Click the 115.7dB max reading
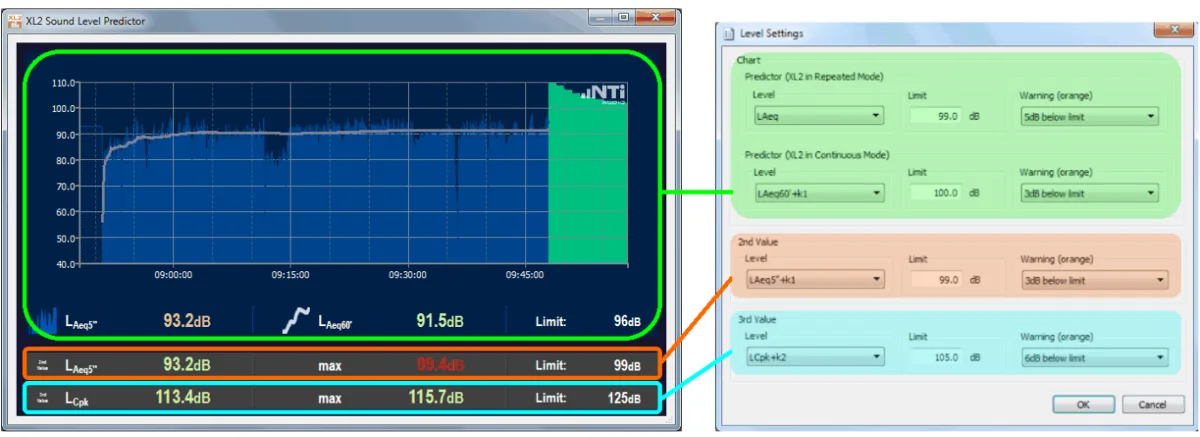 pos(436,398)
